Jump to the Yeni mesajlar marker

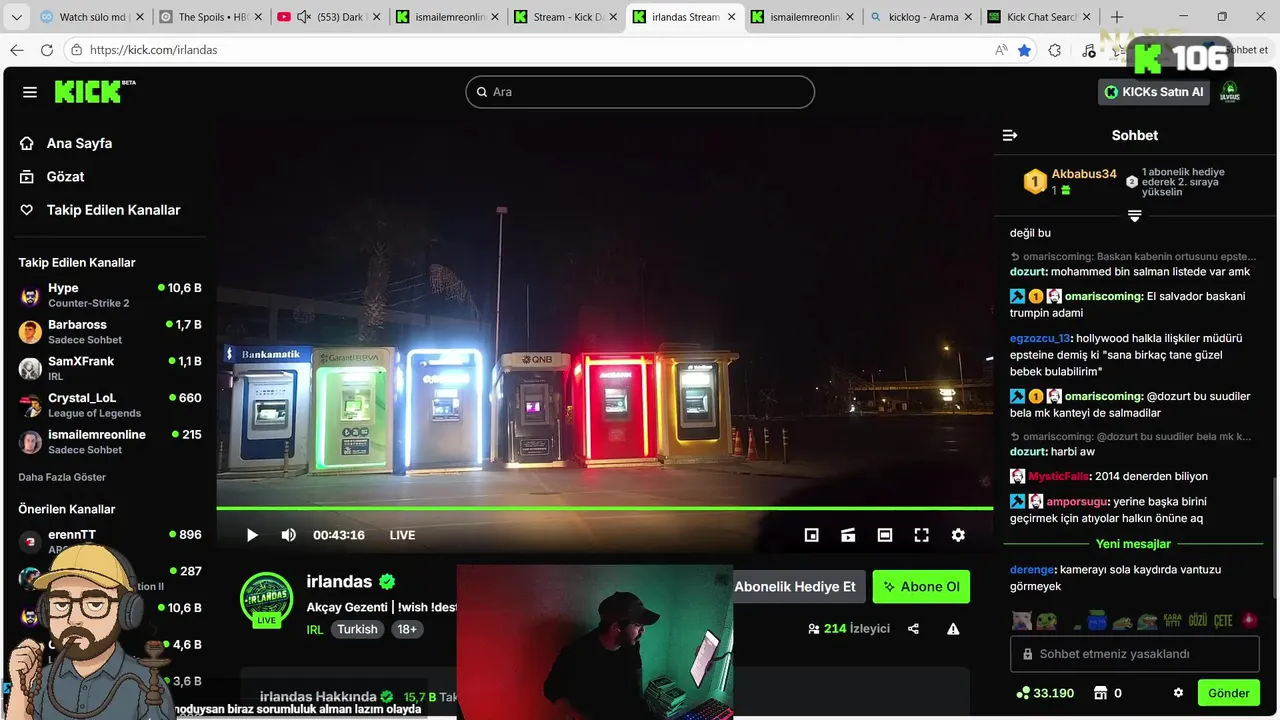[x=1133, y=544]
